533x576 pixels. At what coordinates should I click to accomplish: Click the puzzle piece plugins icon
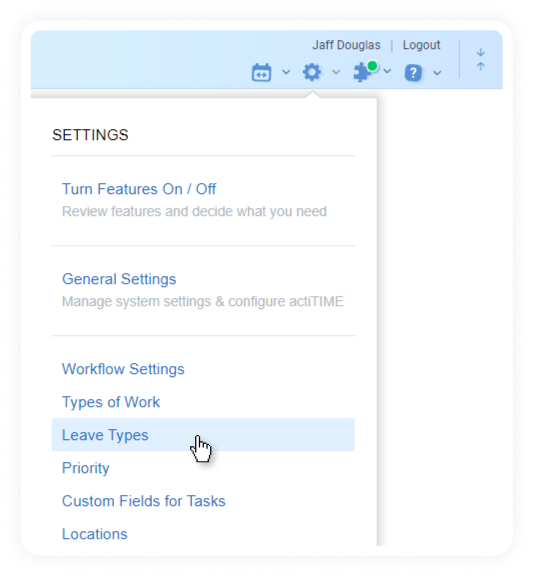(363, 72)
